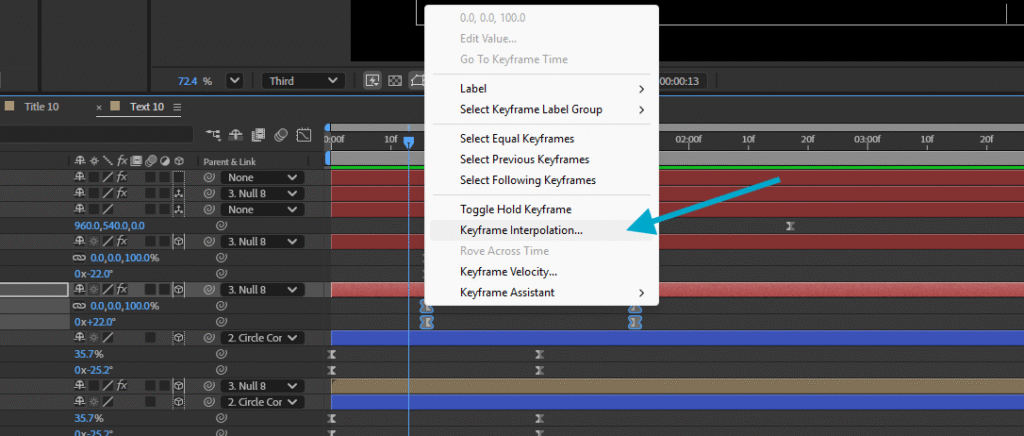Click the Text 10 tab color label

tap(116, 106)
